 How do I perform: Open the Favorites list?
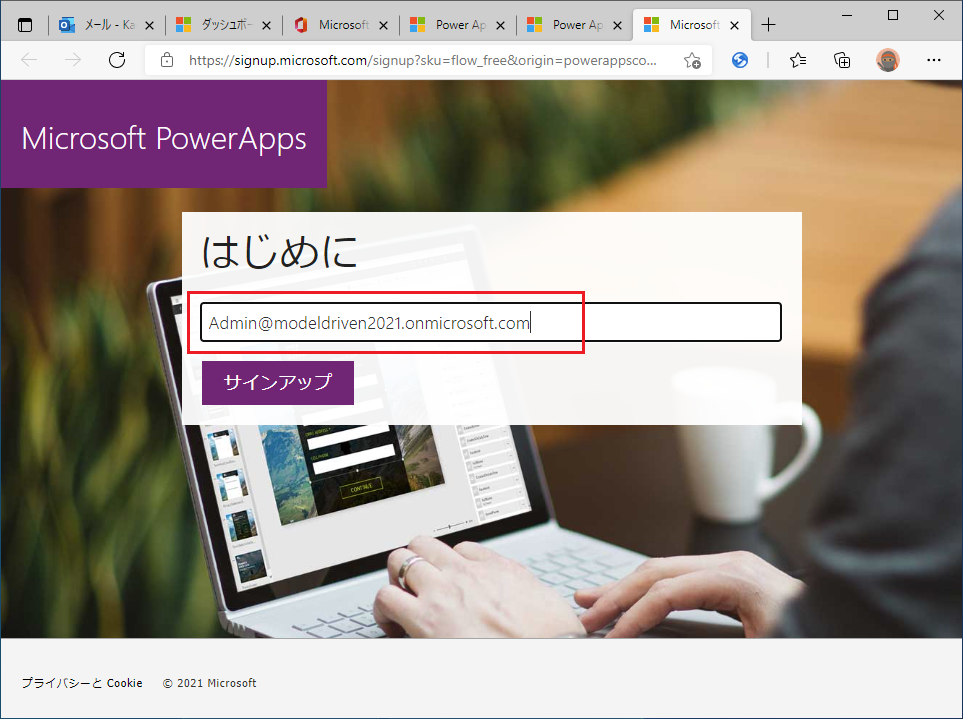click(x=798, y=60)
